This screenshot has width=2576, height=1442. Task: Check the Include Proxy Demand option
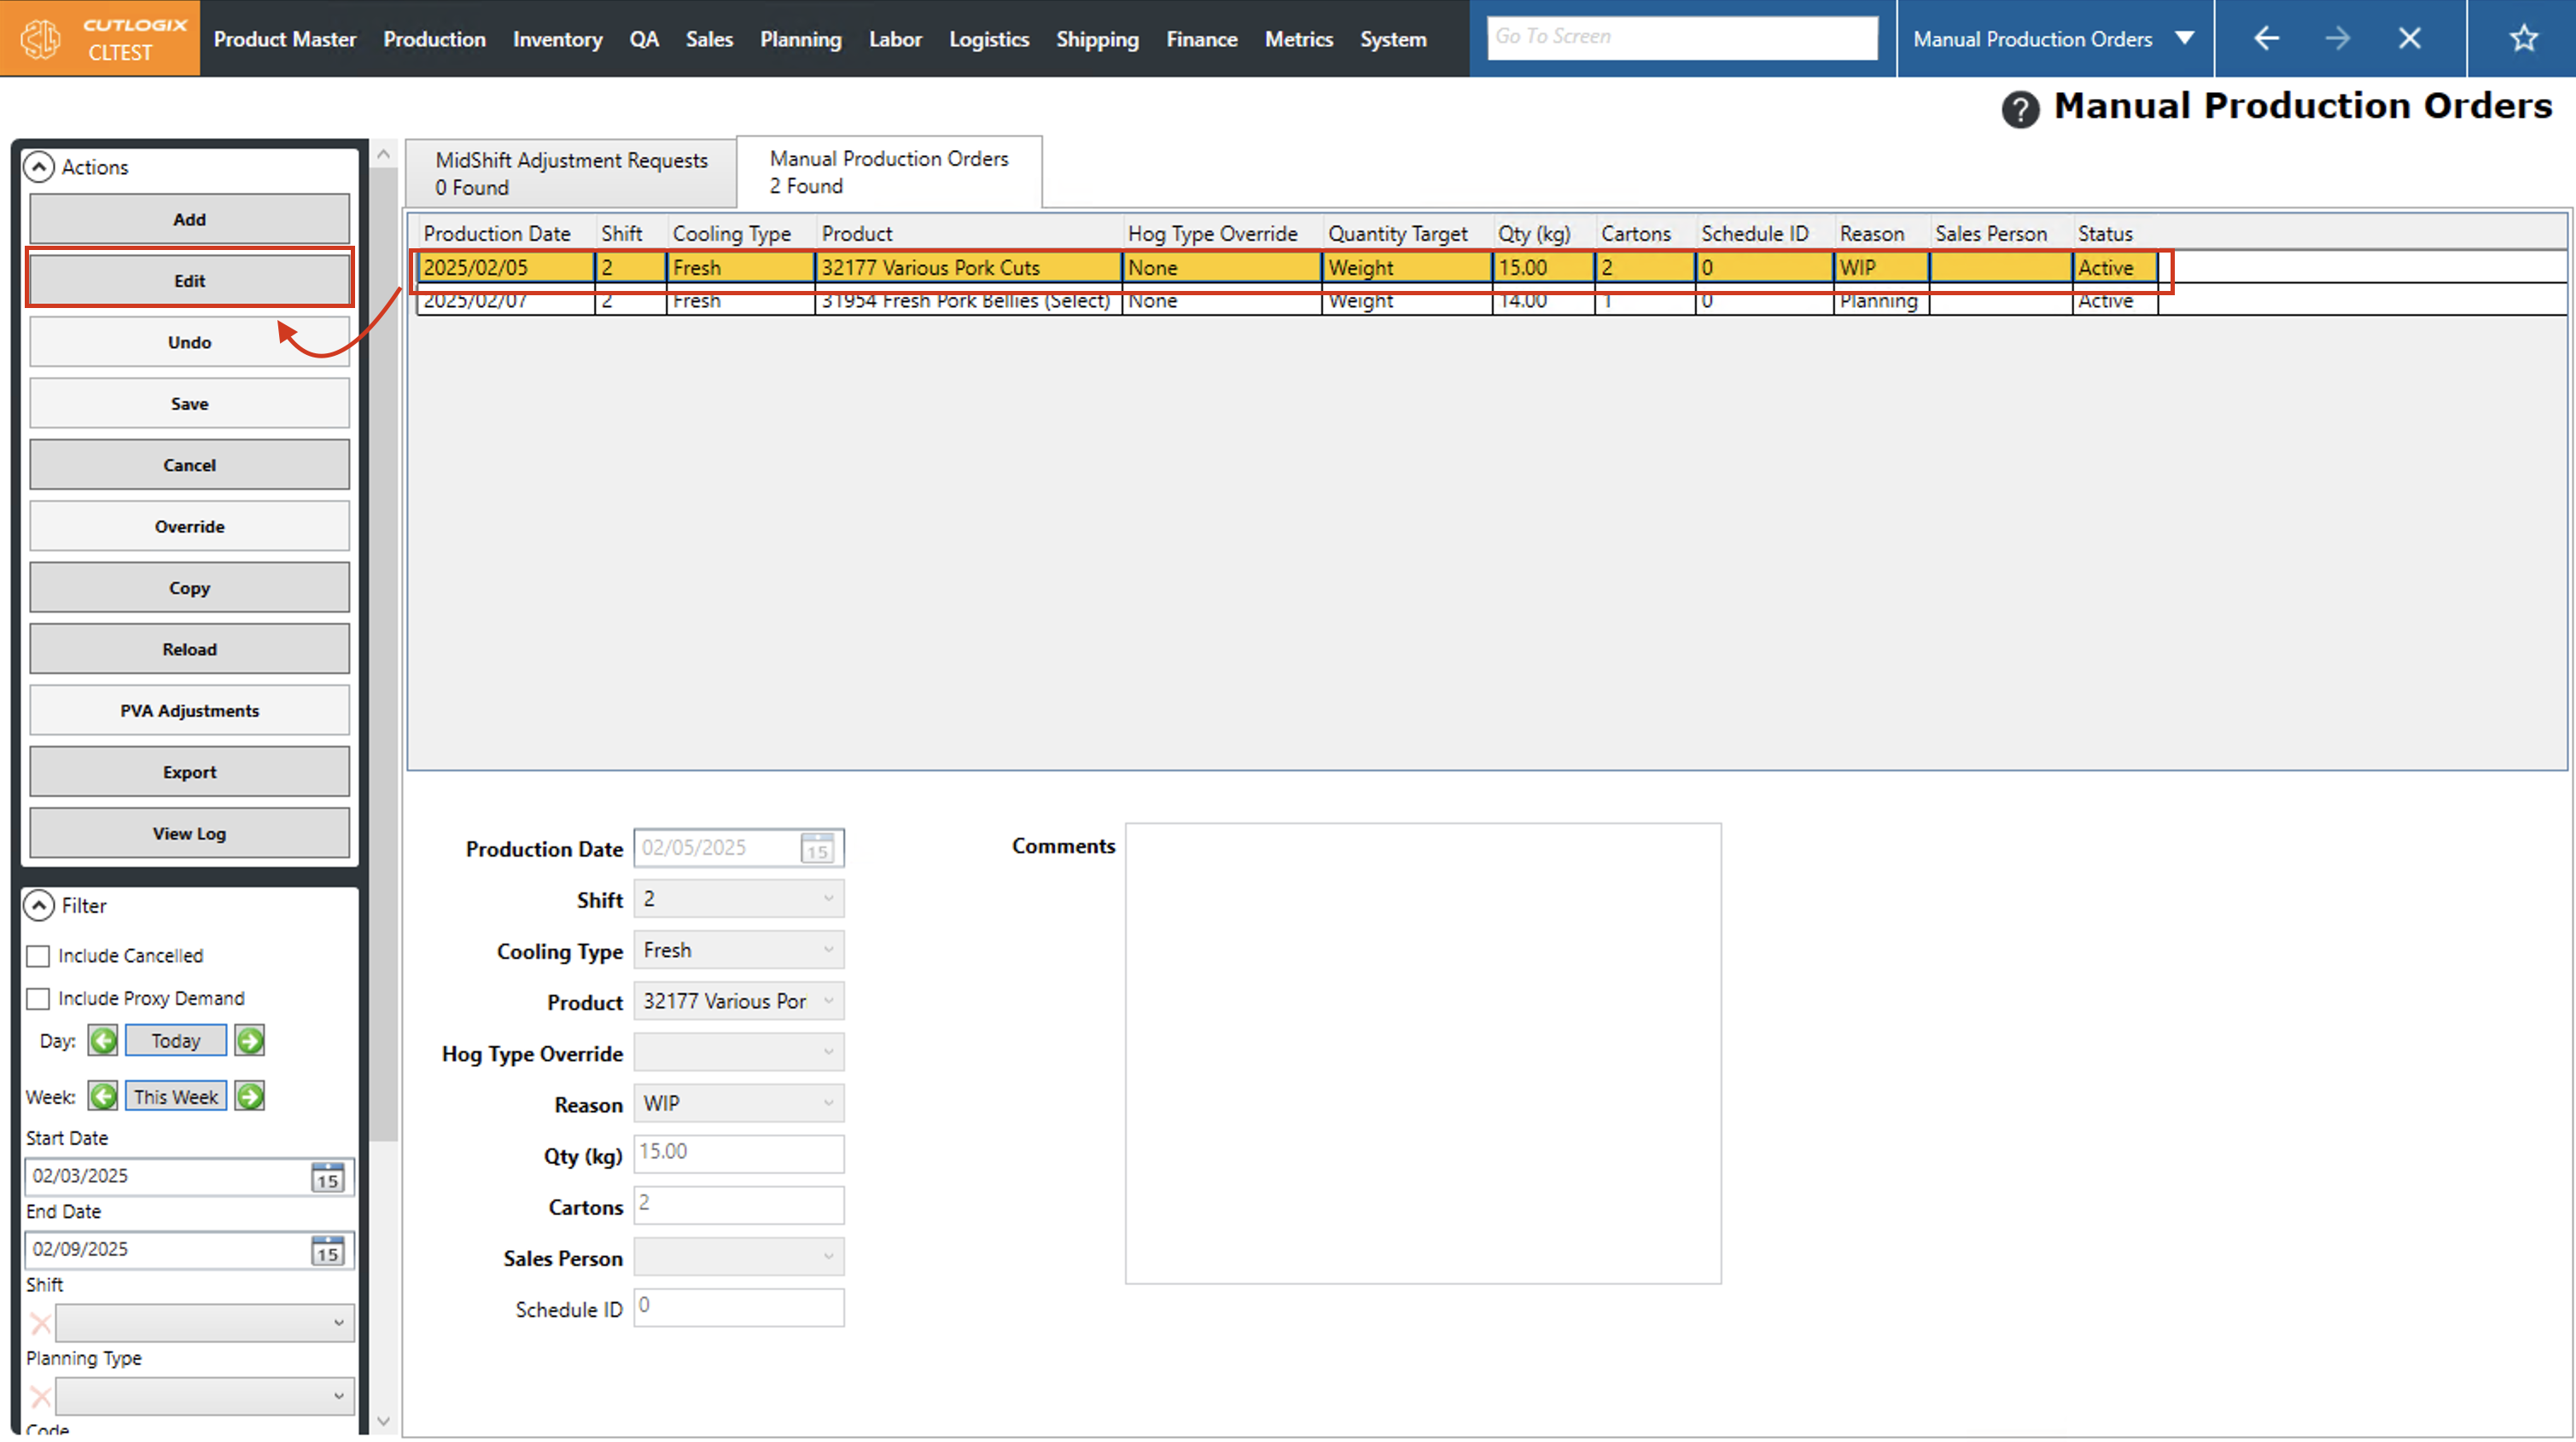click(38, 999)
